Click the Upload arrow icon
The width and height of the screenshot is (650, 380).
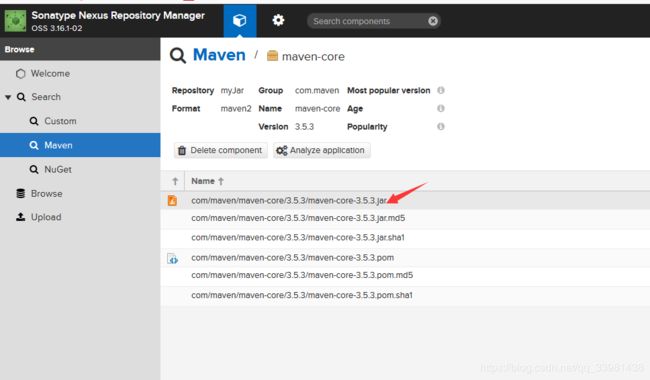(x=20, y=217)
